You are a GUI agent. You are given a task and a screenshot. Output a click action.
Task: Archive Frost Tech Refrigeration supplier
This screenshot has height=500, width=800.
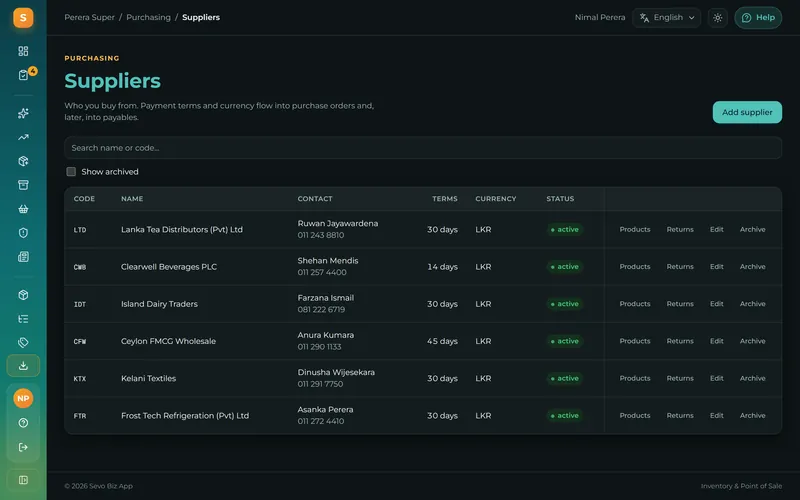click(753, 416)
